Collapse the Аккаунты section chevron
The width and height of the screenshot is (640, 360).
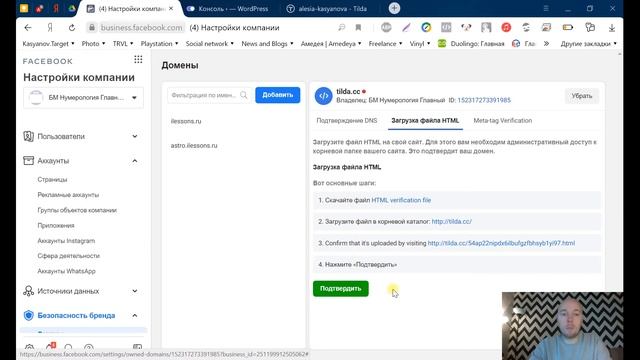[135, 161]
